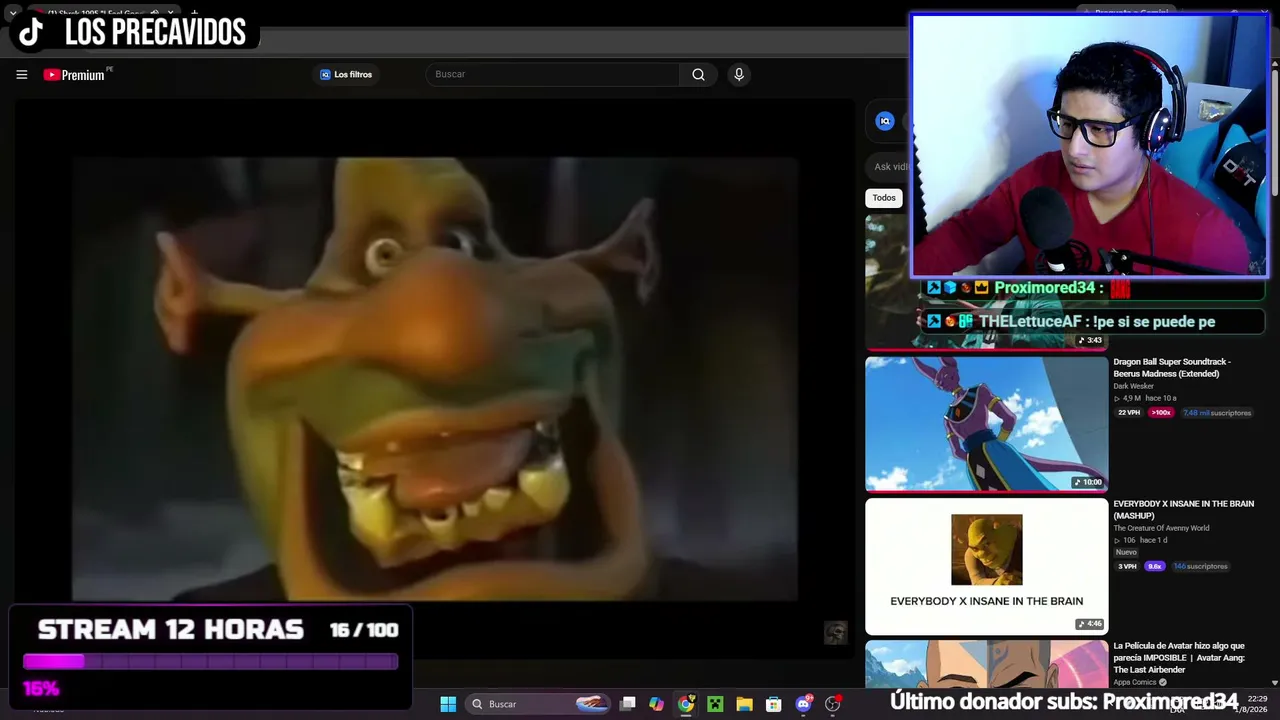Focus the YouTube Buscar search field
Viewport: 1280px width, 720px height.
pyautogui.click(x=553, y=74)
